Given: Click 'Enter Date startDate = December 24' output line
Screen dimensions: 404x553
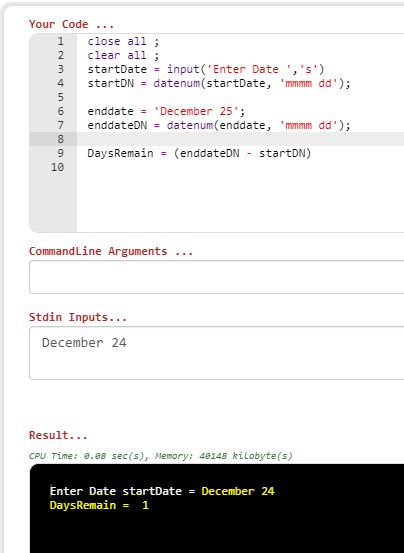Looking at the screenshot, I should coord(162,491).
